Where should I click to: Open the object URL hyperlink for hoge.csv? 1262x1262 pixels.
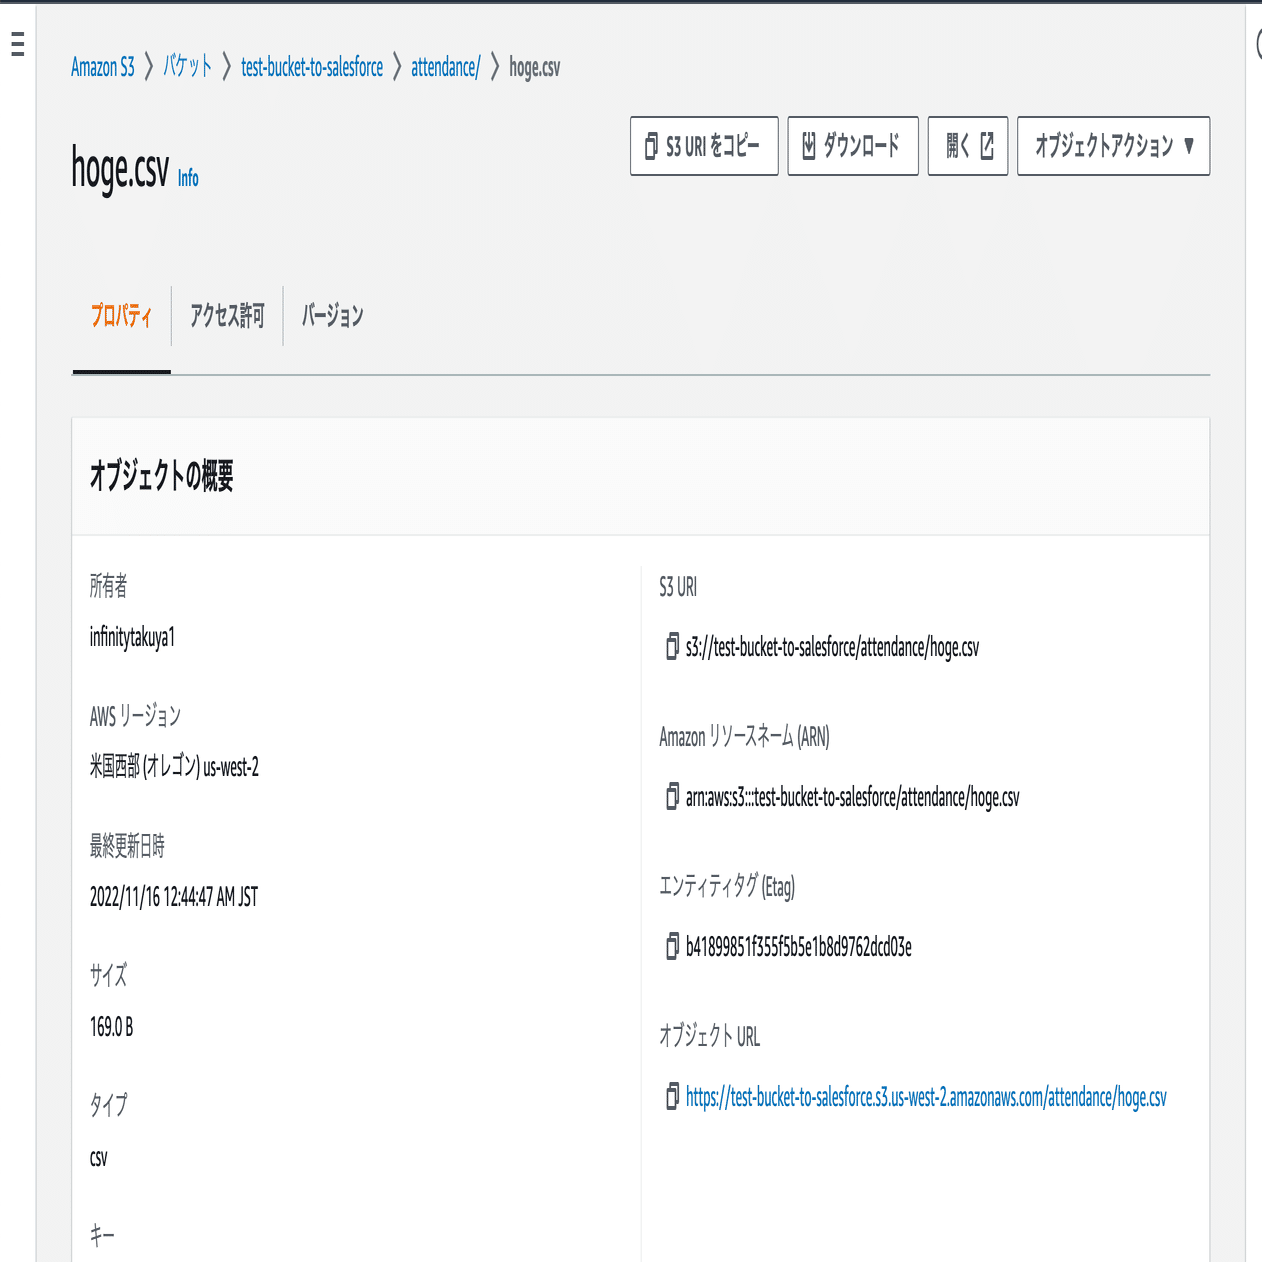point(926,1097)
